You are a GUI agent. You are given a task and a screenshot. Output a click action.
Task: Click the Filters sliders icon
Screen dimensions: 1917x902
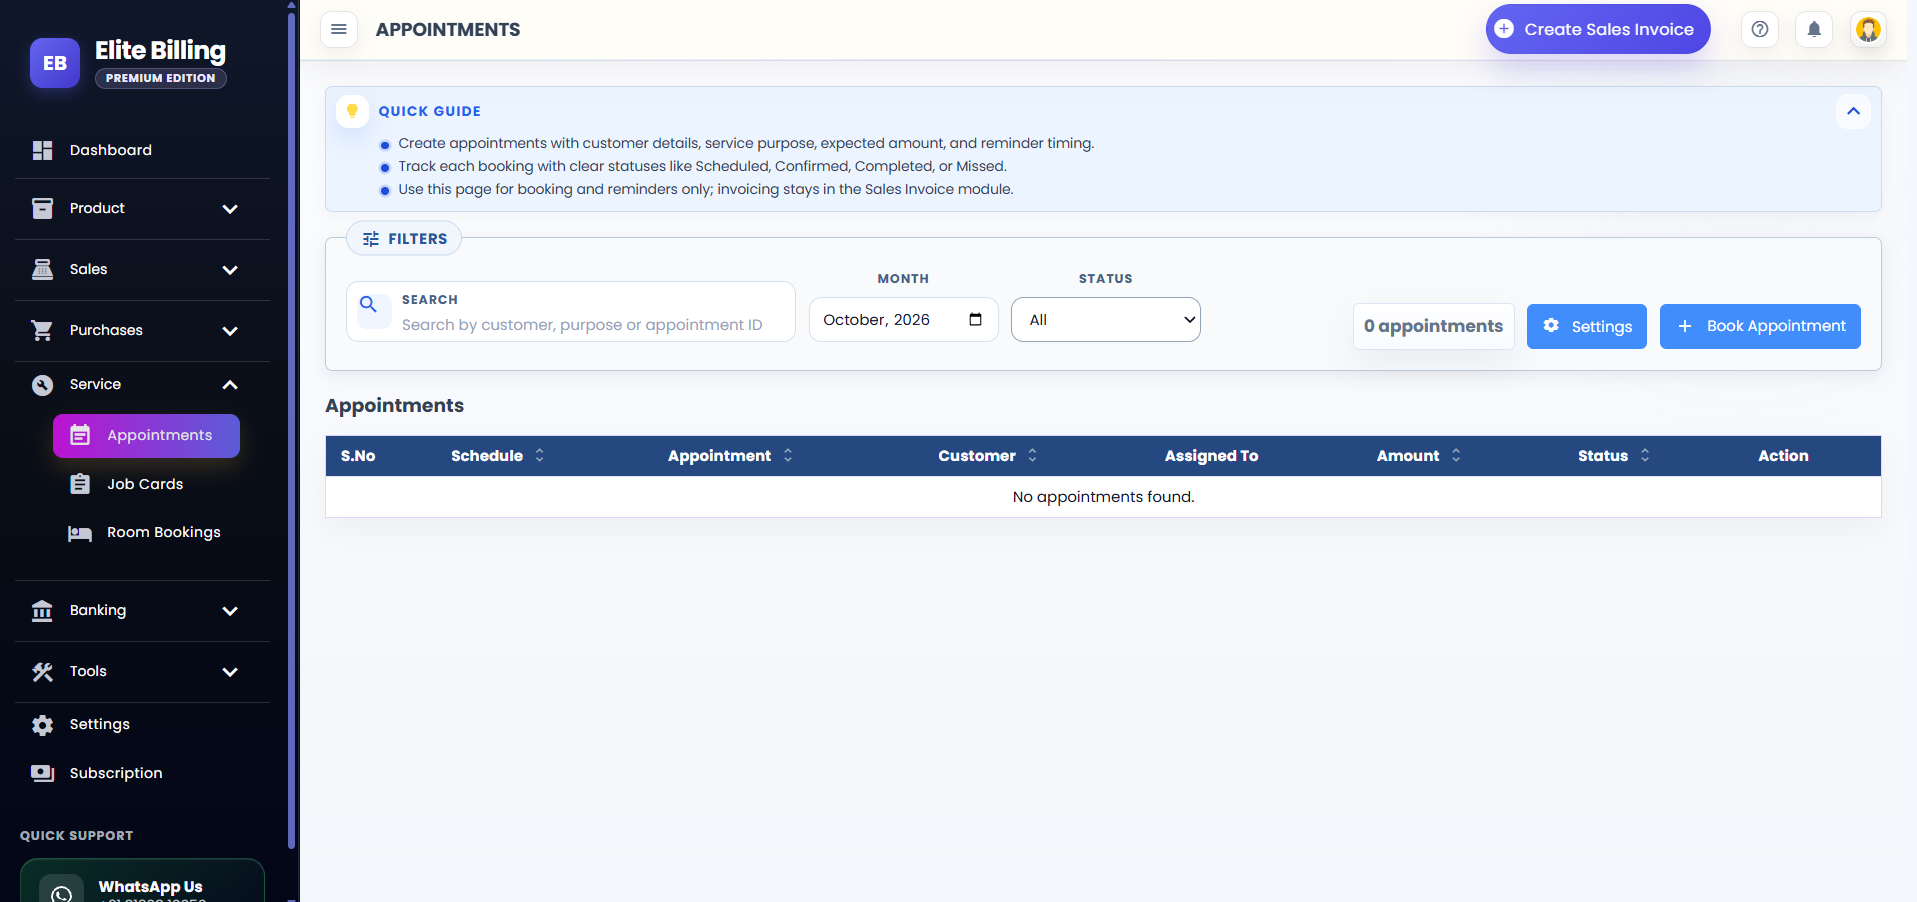pyautogui.click(x=371, y=239)
